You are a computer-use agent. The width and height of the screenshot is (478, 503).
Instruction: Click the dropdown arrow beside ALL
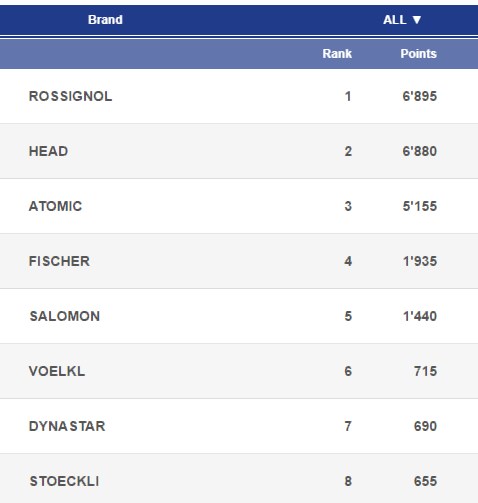[x=417, y=20]
